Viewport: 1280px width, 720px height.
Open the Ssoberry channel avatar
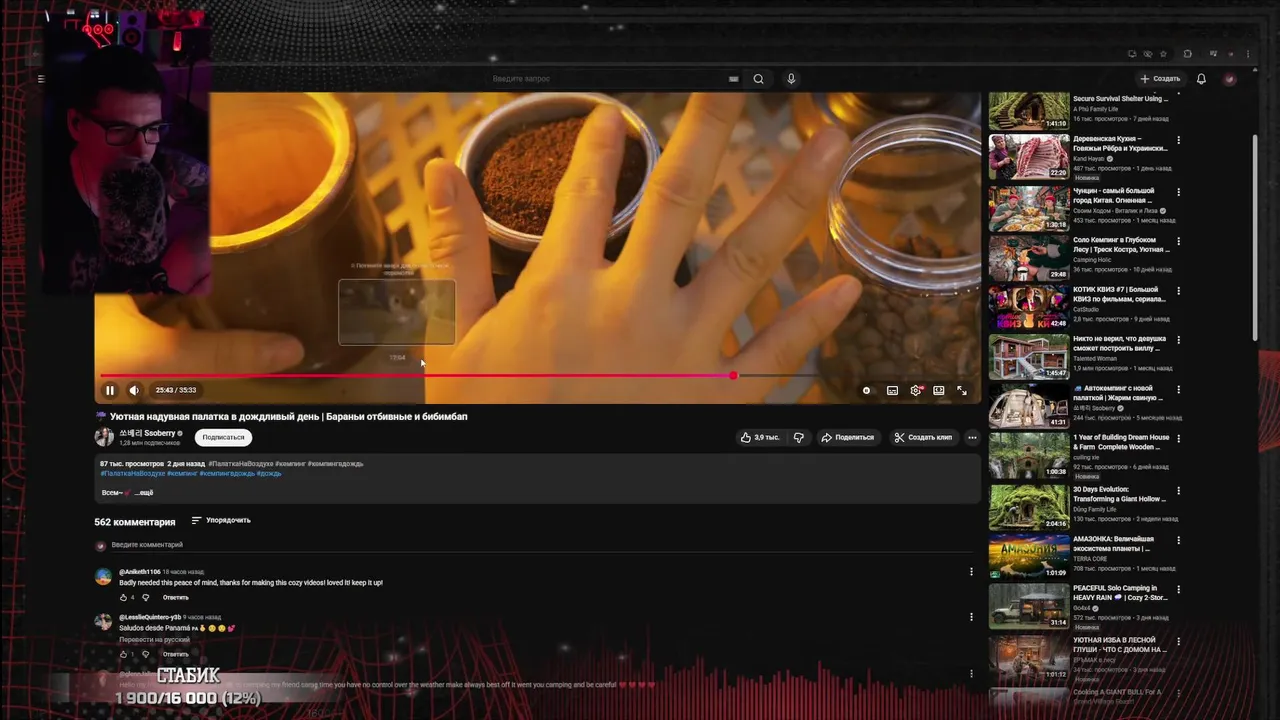(104, 437)
